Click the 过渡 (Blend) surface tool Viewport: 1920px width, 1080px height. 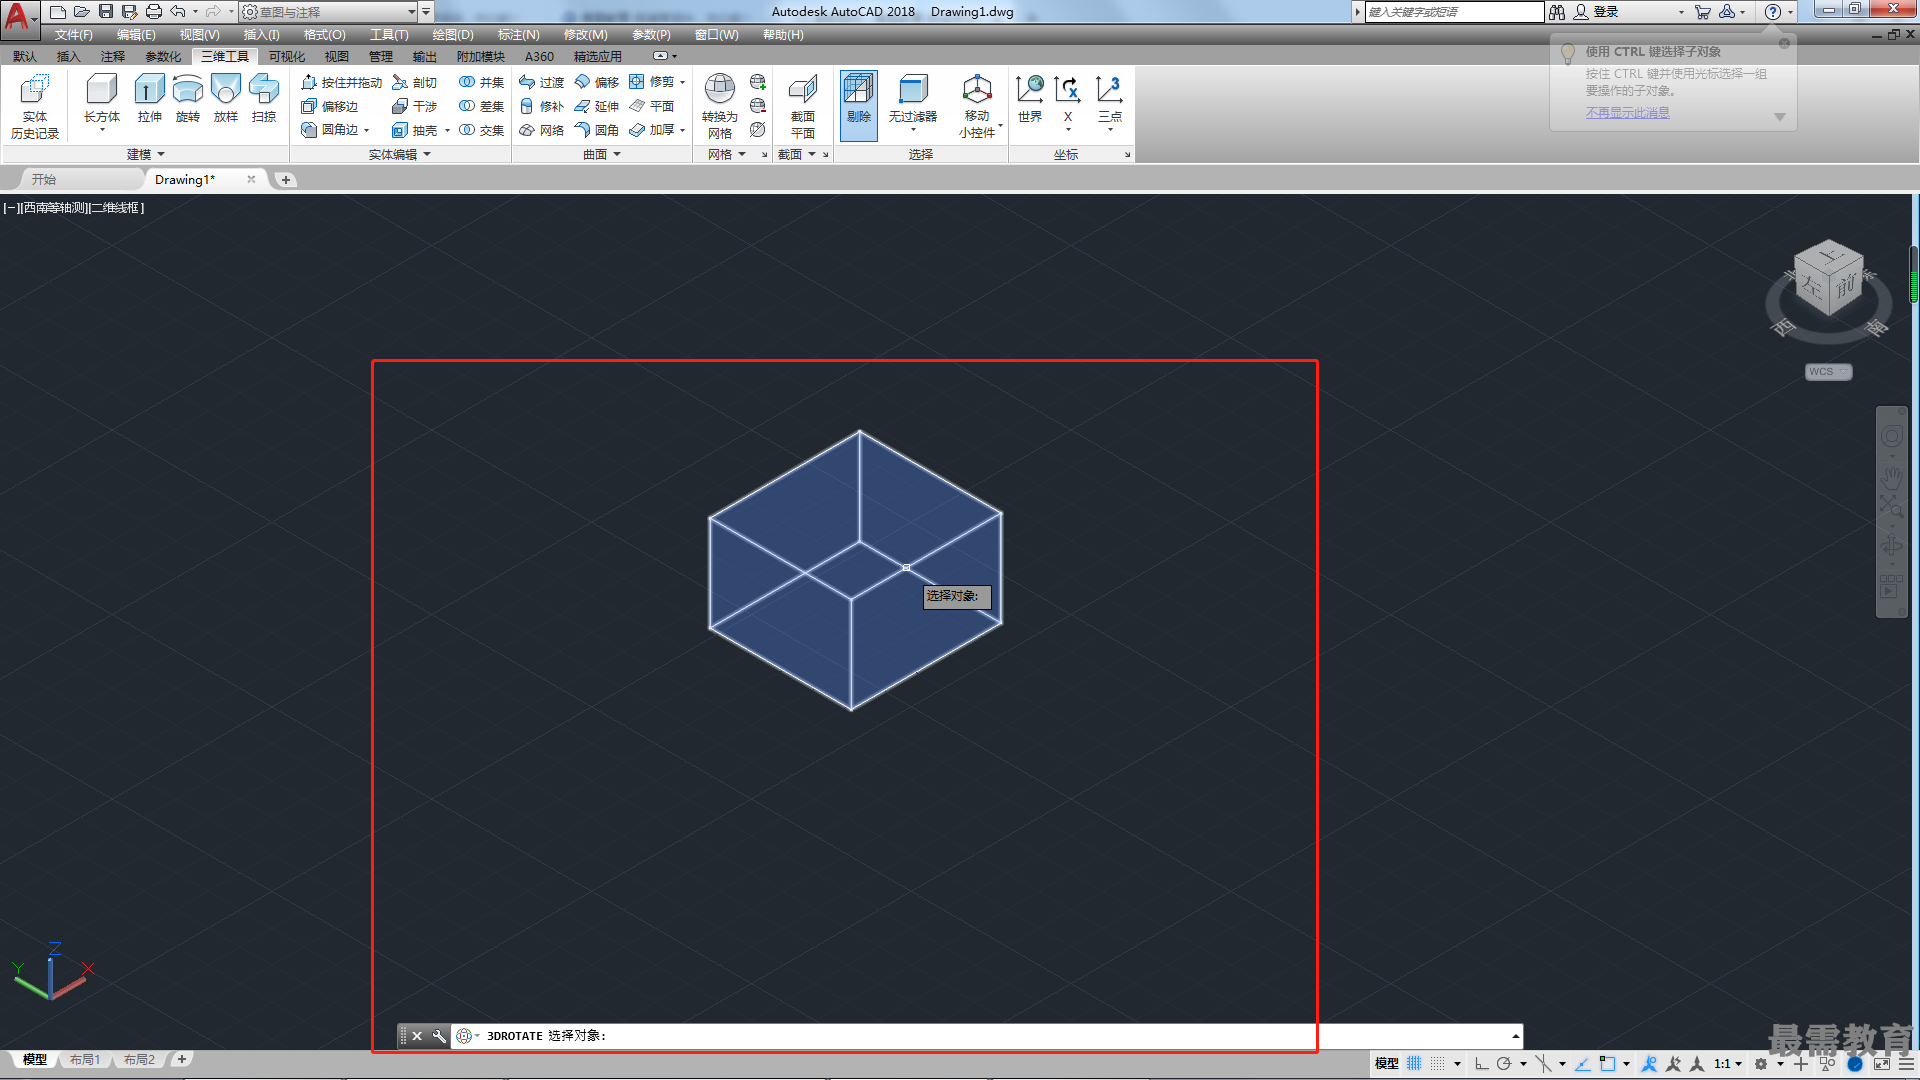(541, 82)
